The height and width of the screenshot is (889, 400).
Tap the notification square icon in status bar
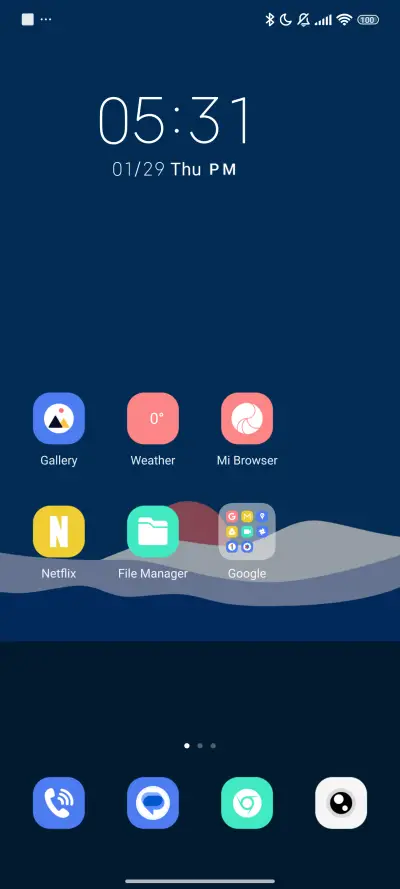[x=27, y=20]
